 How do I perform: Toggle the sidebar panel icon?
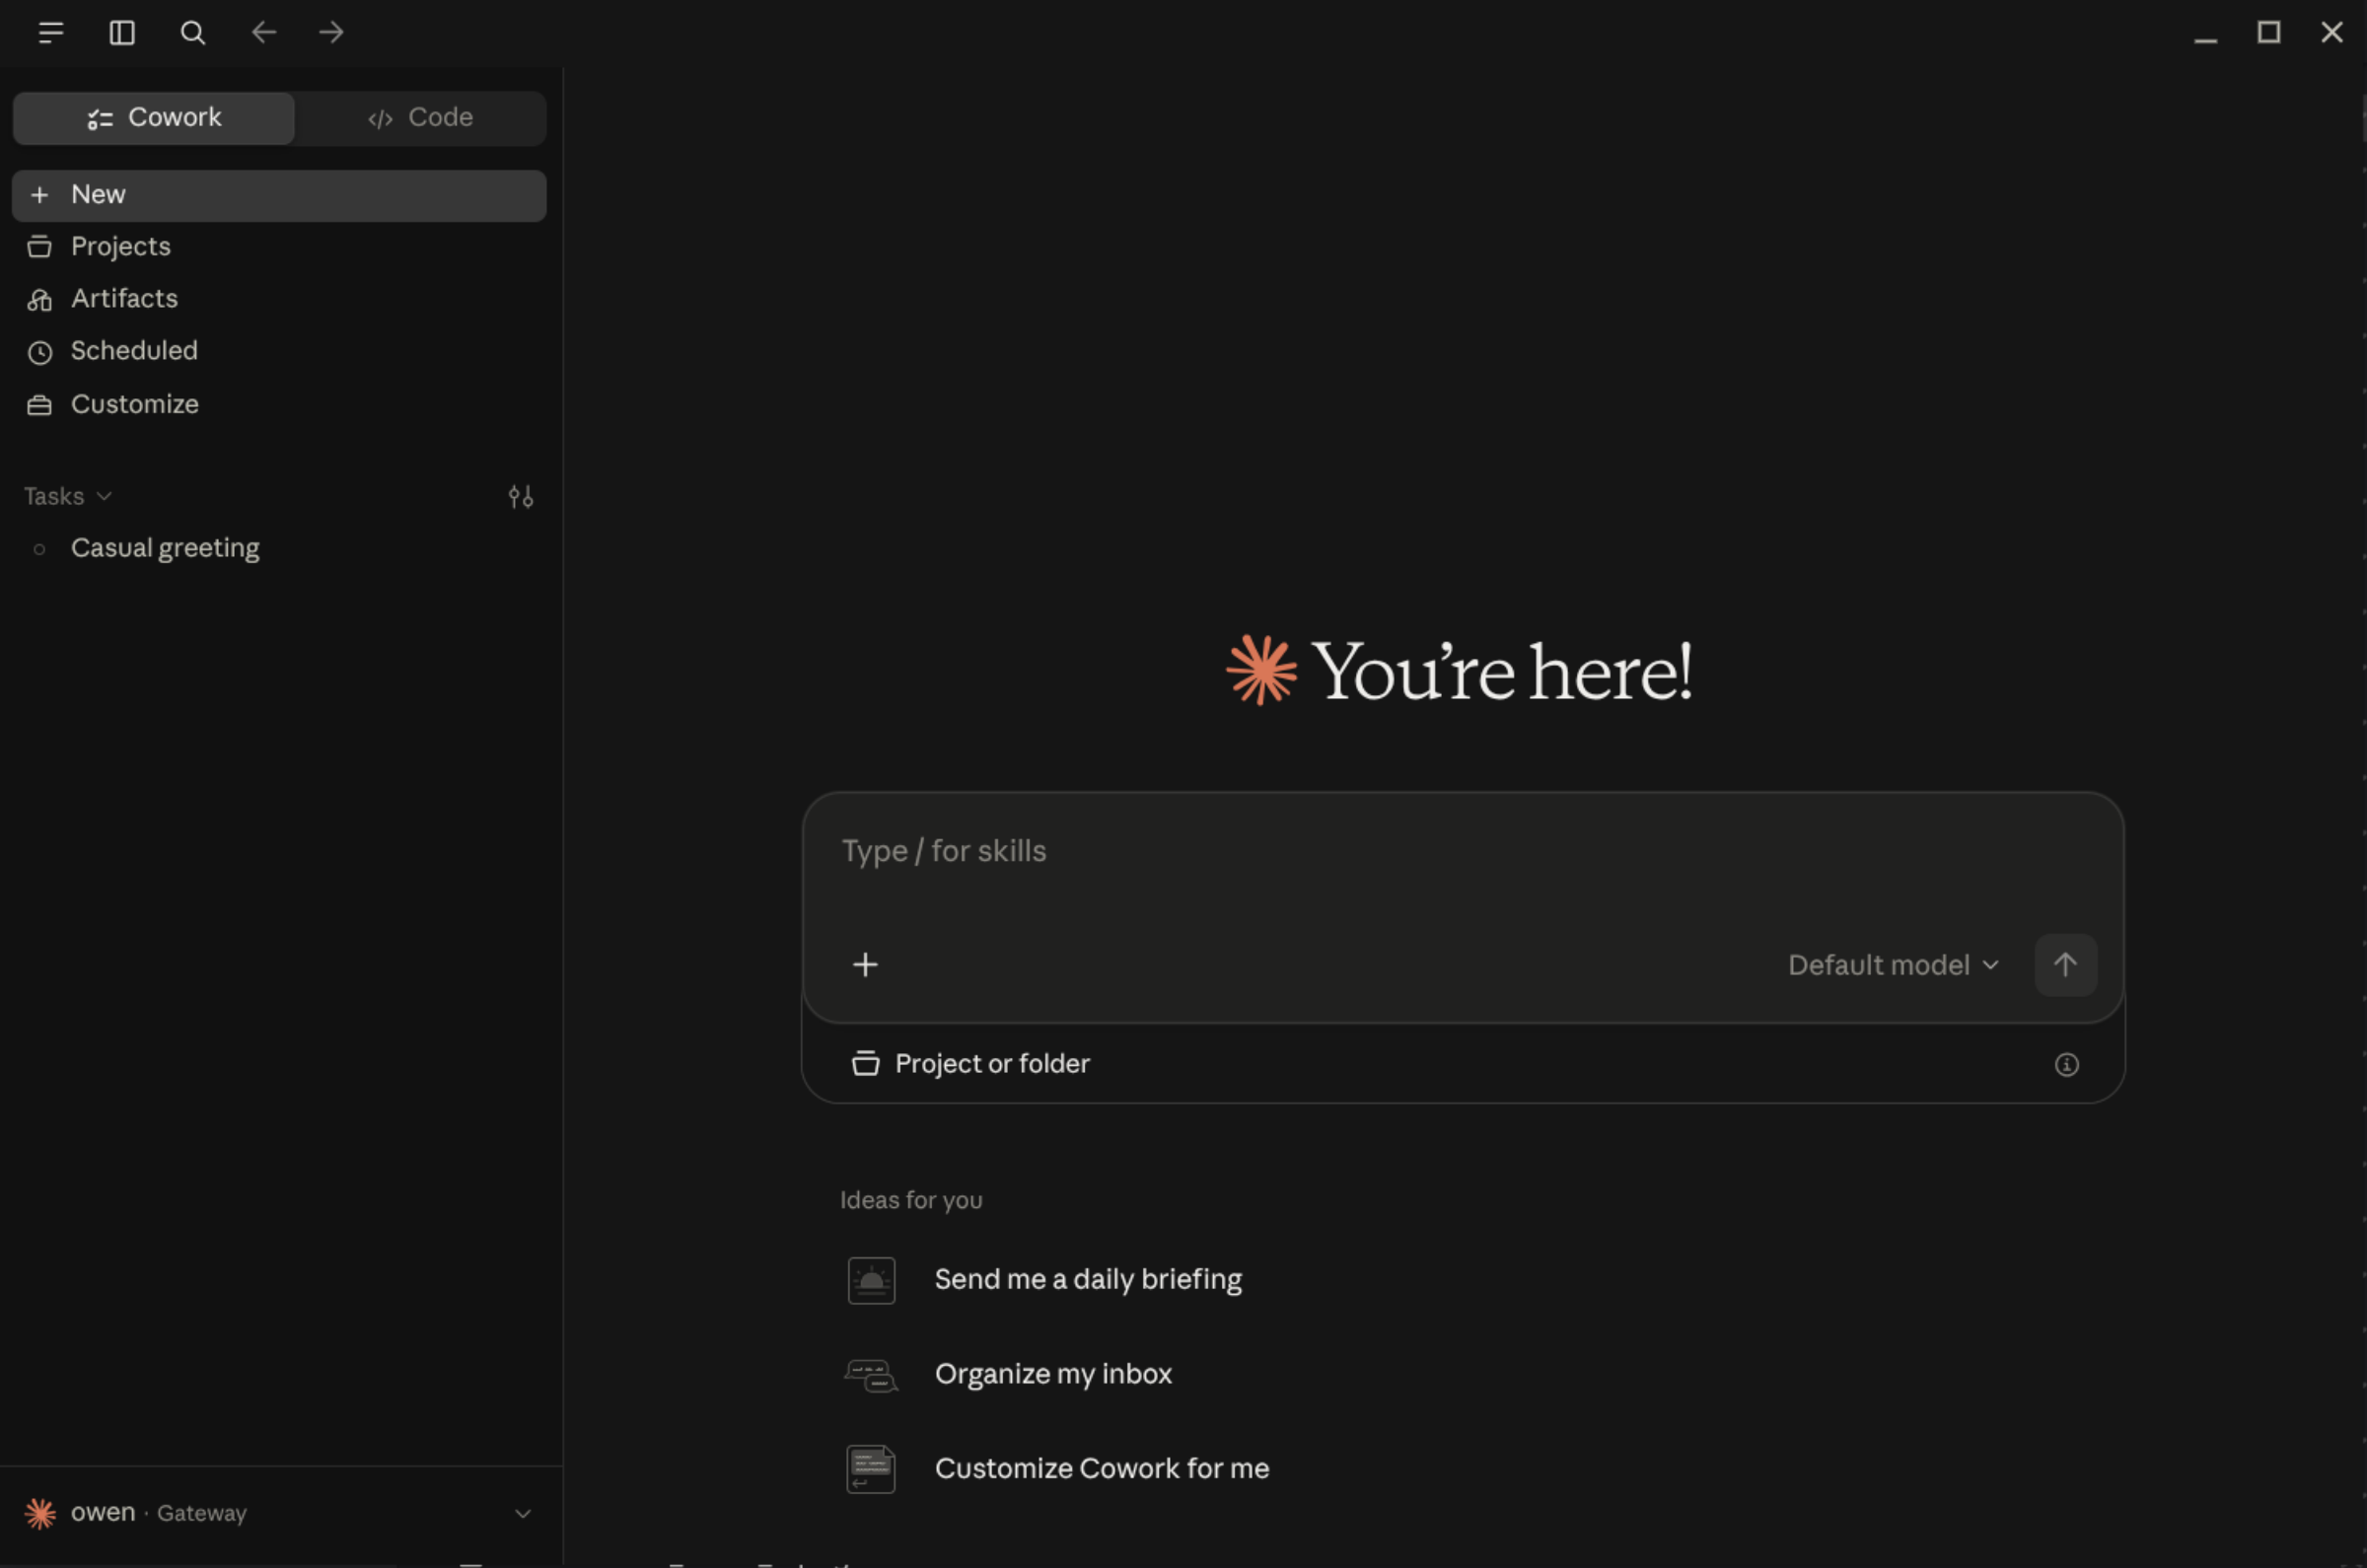pyautogui.click(x=122, y=33)
